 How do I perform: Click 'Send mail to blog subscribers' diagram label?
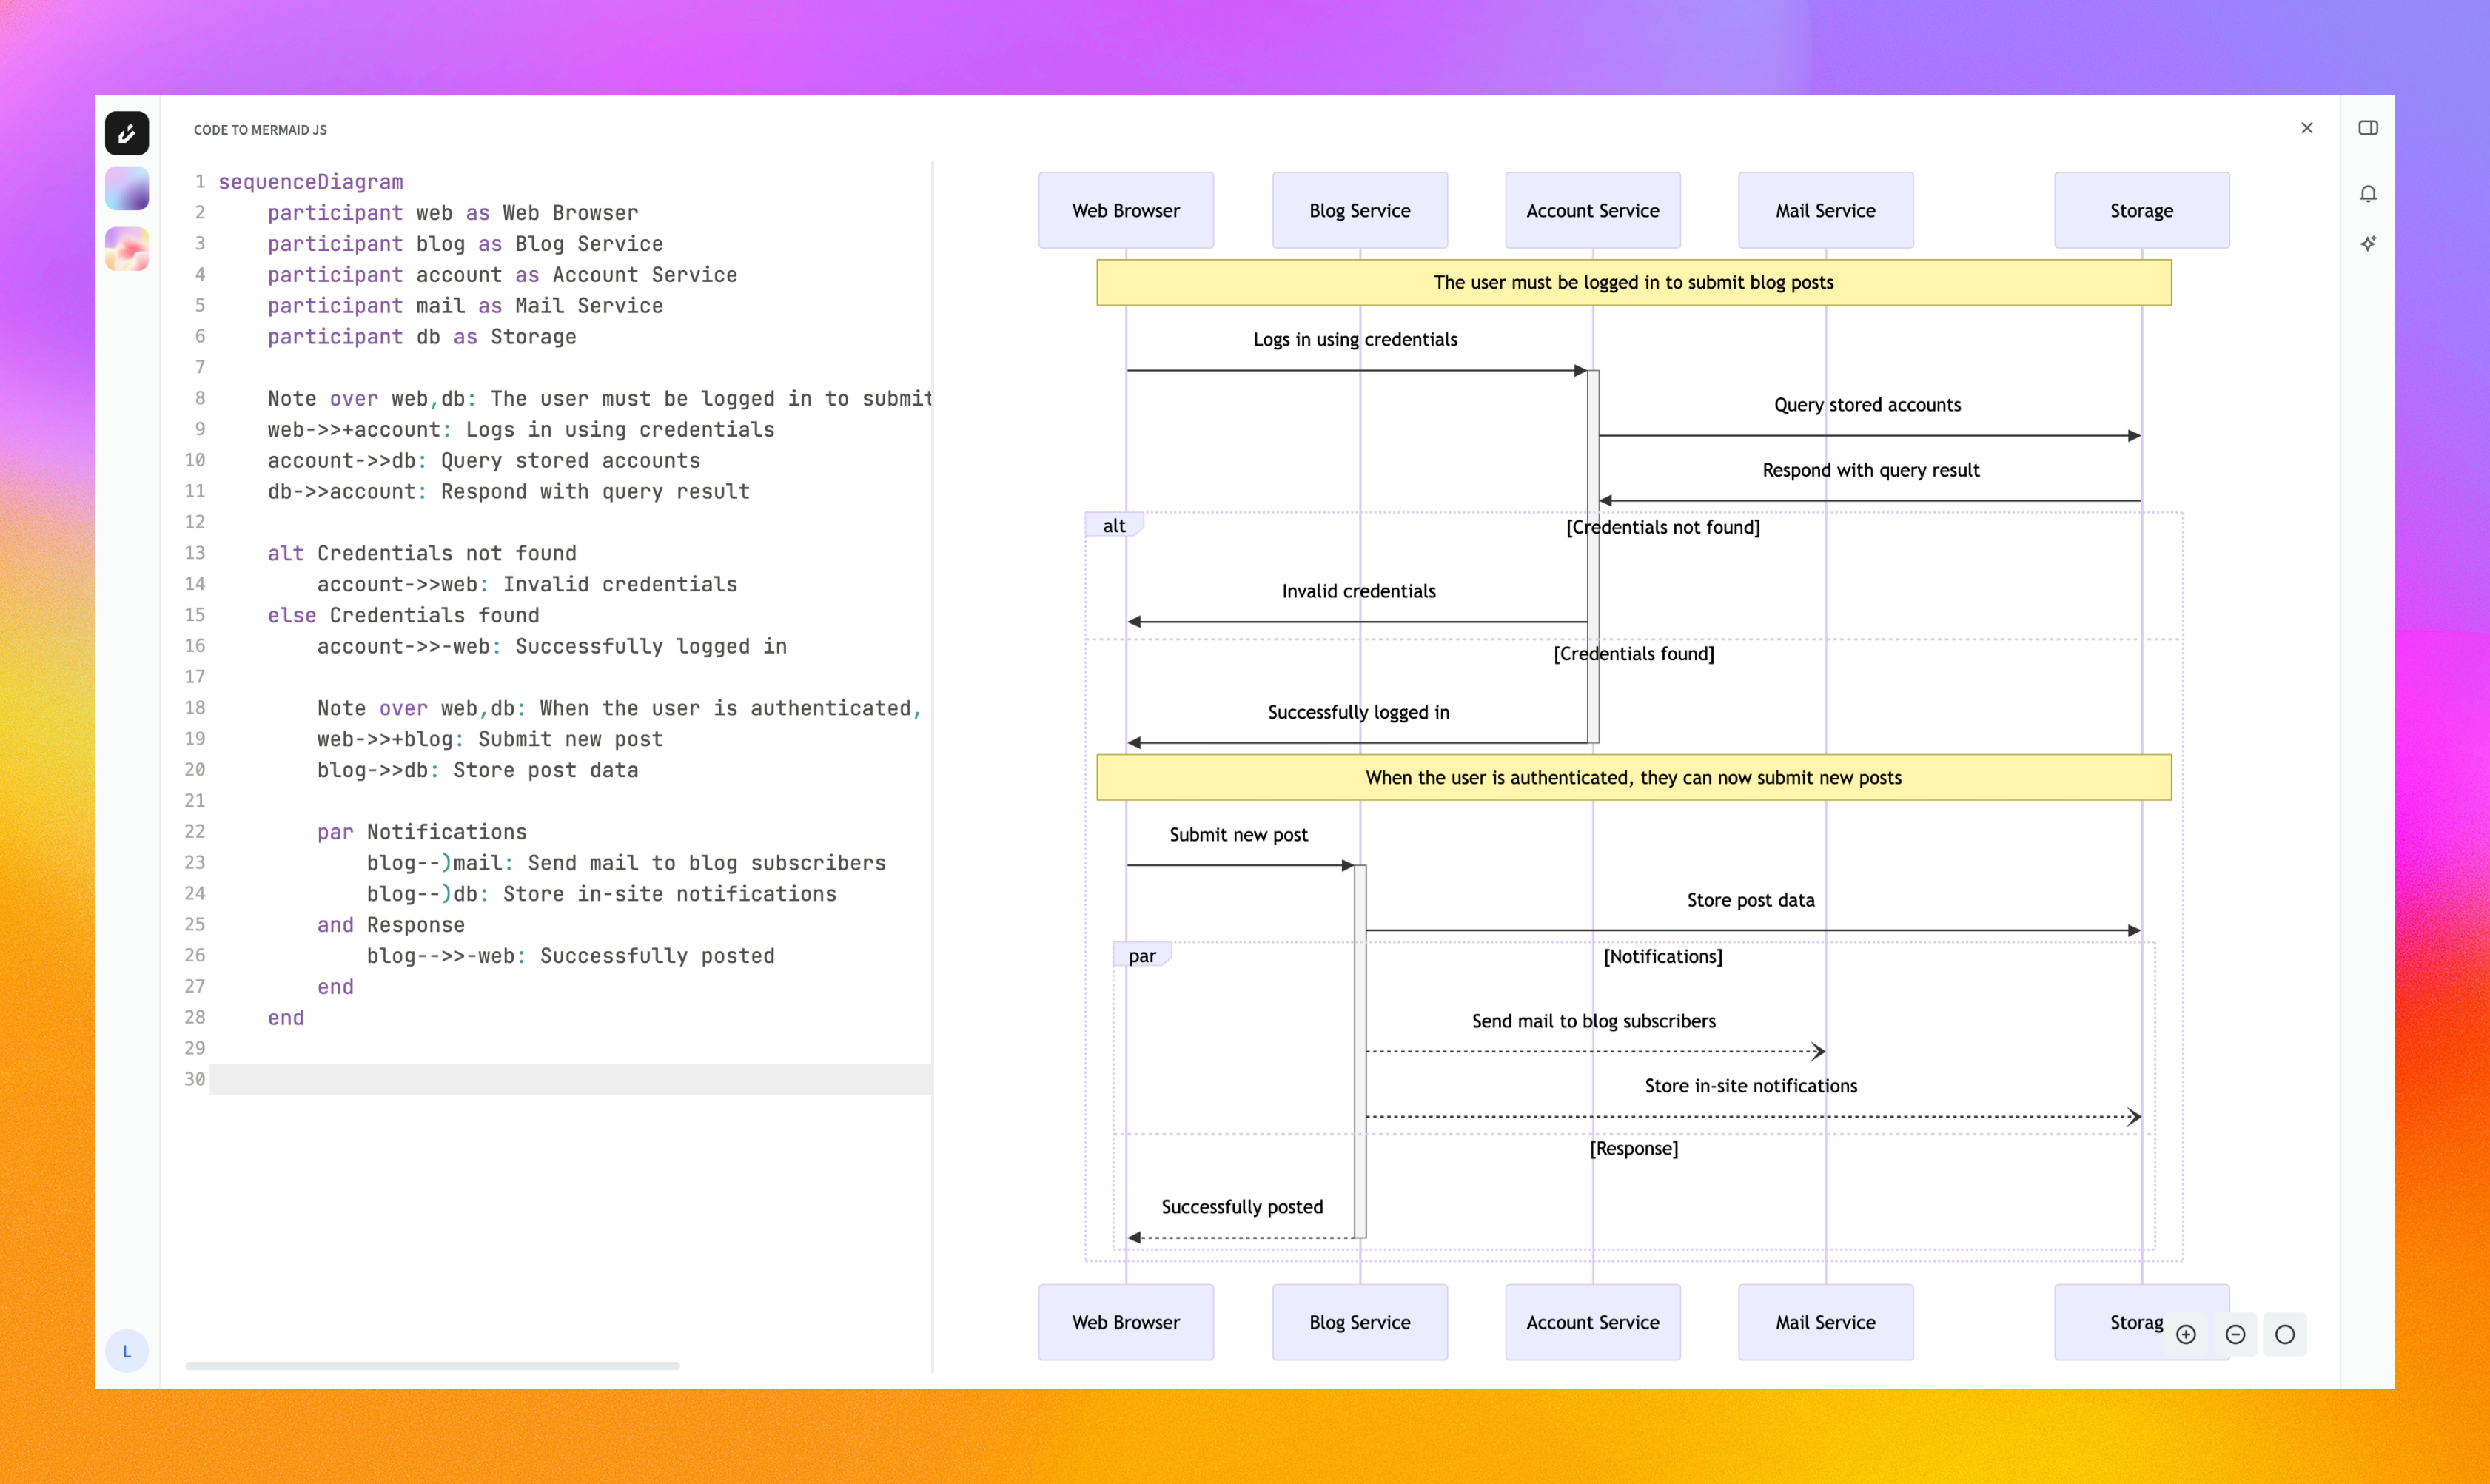click(1594, 1021)
